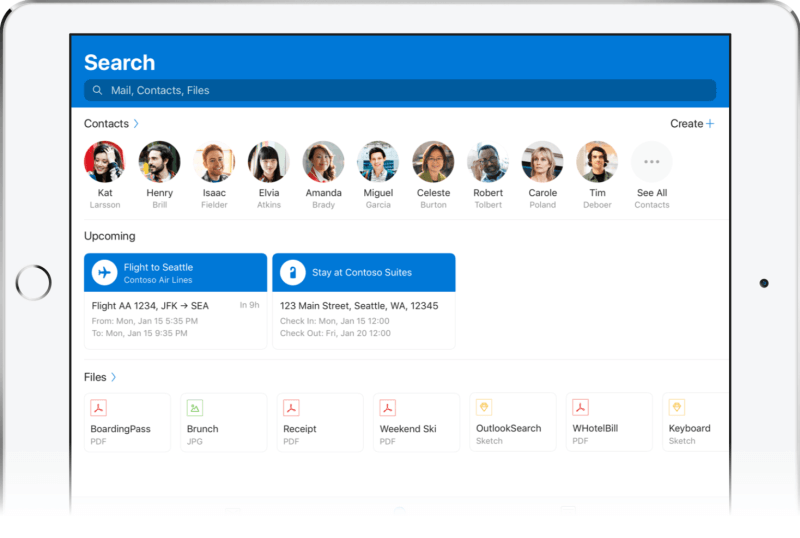This screenshot has width=800, height=538.
Task: Click the Receipt file name
Action: coord(300,429)
